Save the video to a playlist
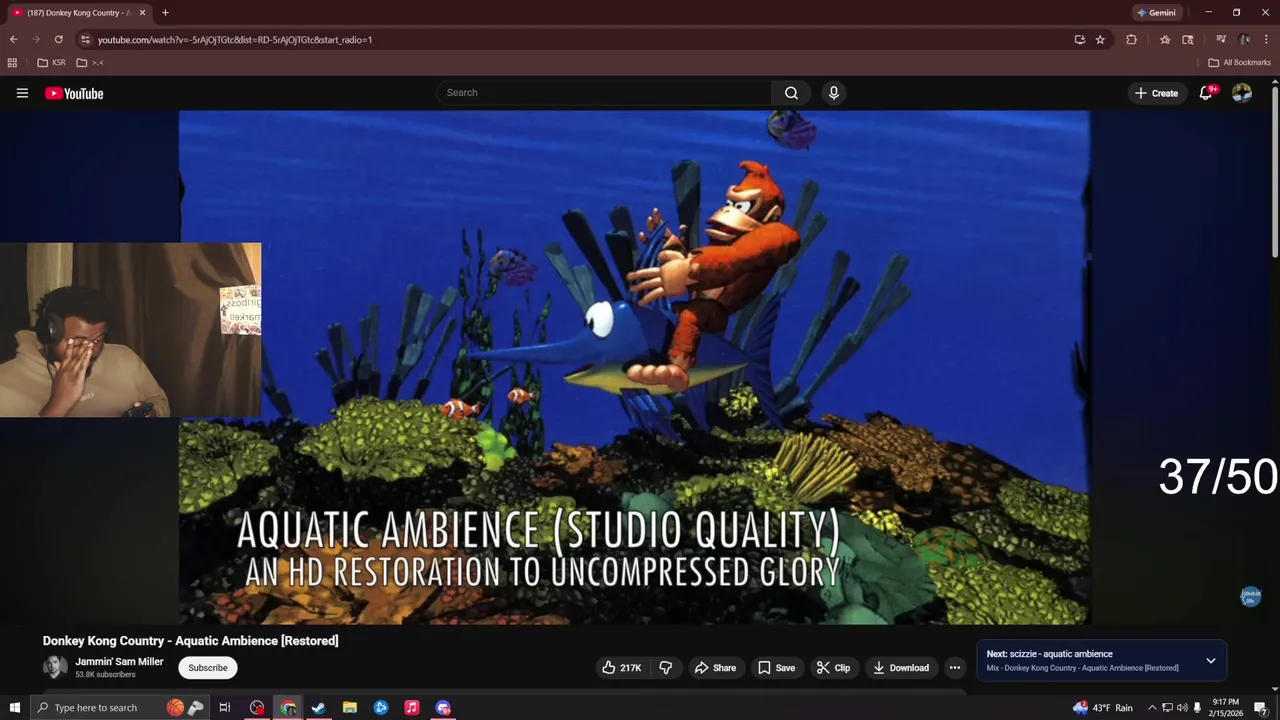The width and height of the screenshot is (1280, 720). (776, 668)
